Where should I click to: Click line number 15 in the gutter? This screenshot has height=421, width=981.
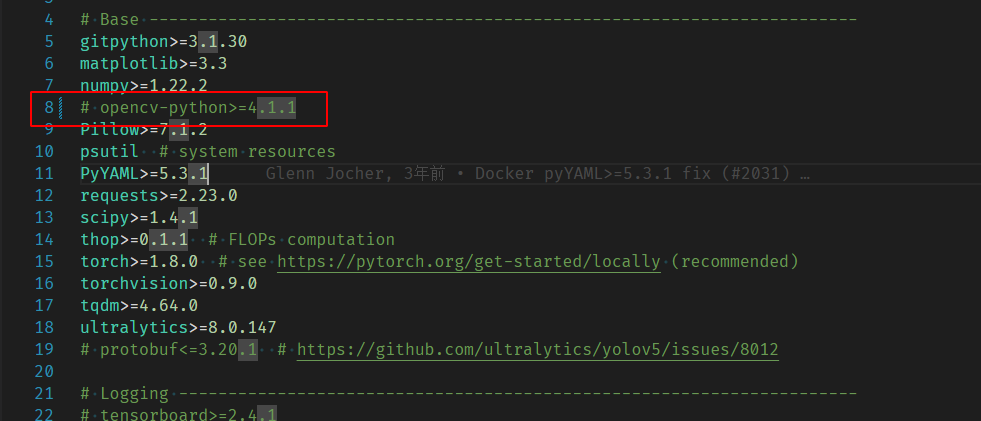(x=44, y=262)
